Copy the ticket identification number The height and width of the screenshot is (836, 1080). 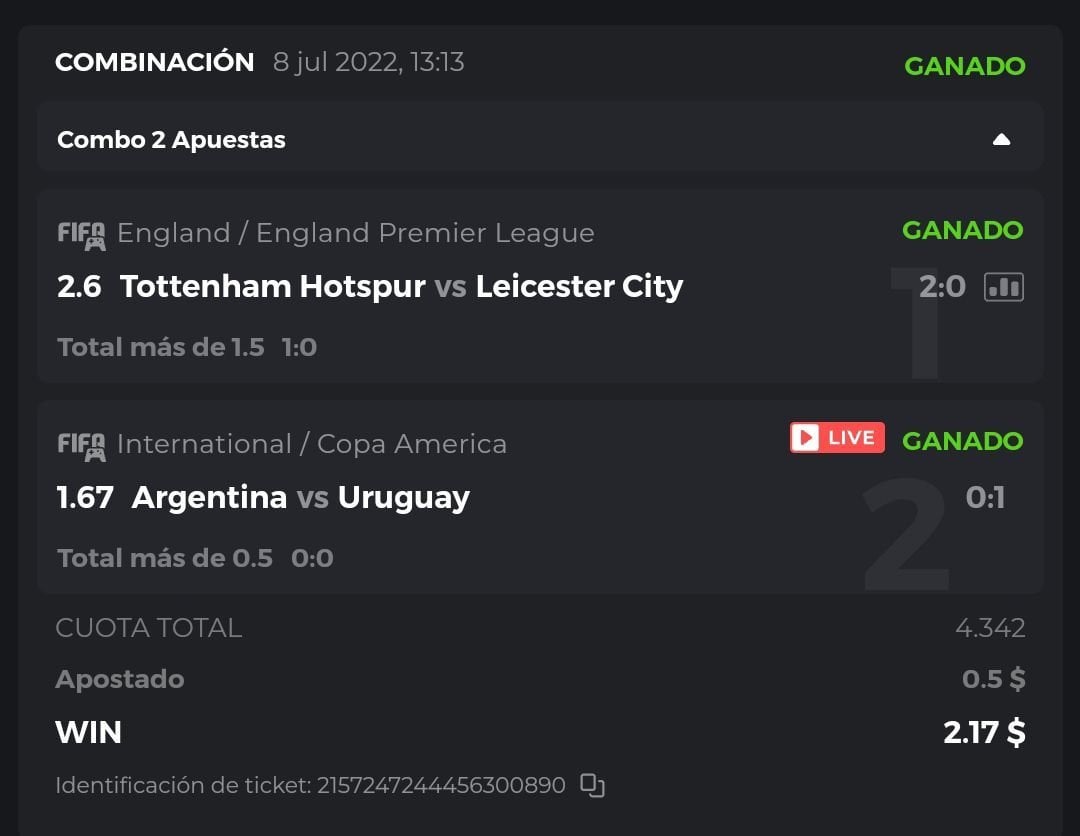tap(593, 785)
